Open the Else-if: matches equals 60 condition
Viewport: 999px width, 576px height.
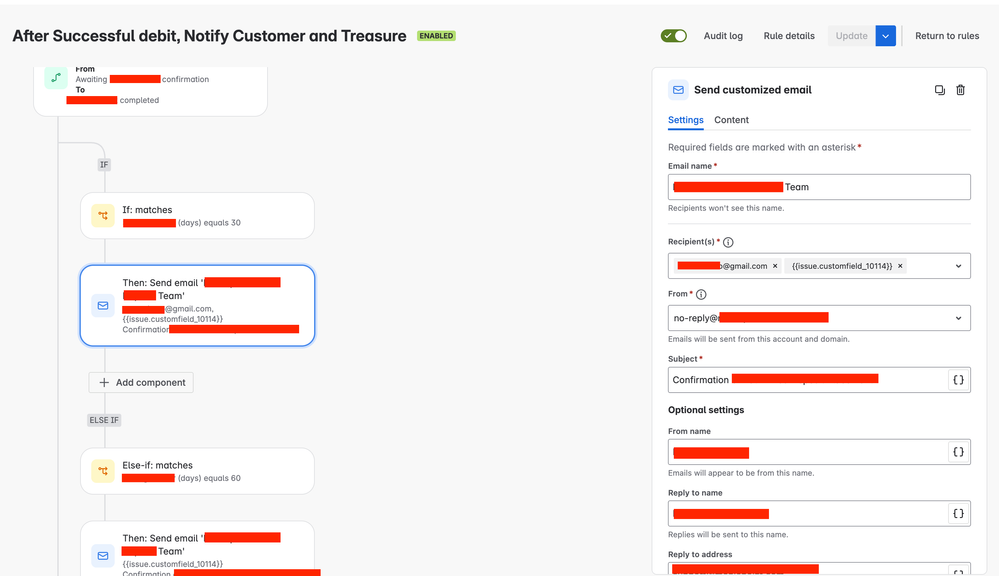click(198, 472)
